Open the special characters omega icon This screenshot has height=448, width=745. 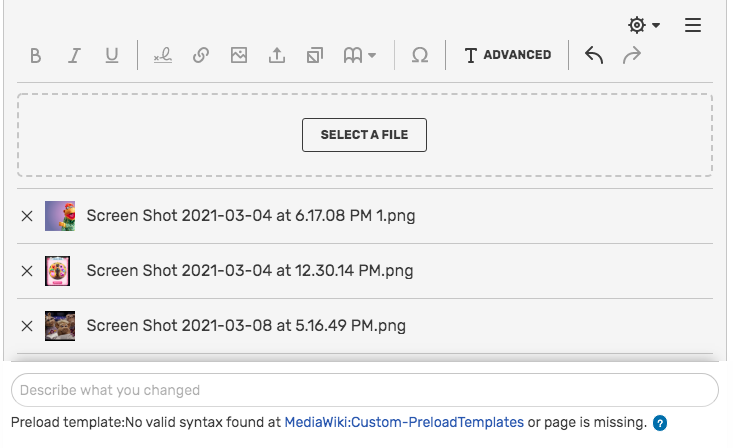click(420, 56)
